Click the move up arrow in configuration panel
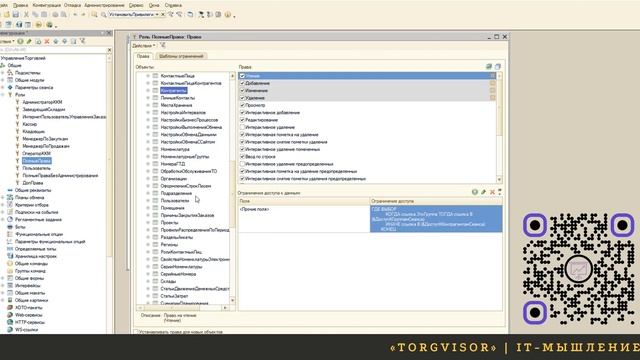Screen dimensions: 640x360 tap(56, 41)
